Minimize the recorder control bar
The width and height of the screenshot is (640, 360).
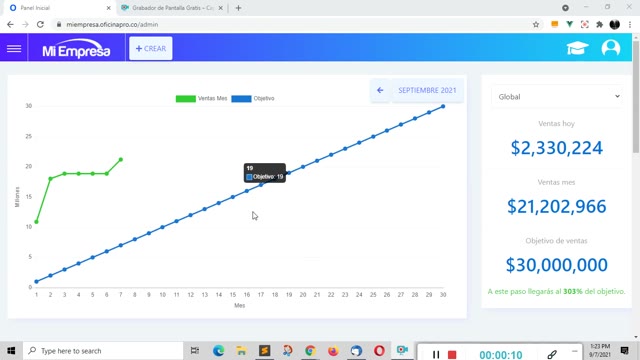[x=574, y=351]
